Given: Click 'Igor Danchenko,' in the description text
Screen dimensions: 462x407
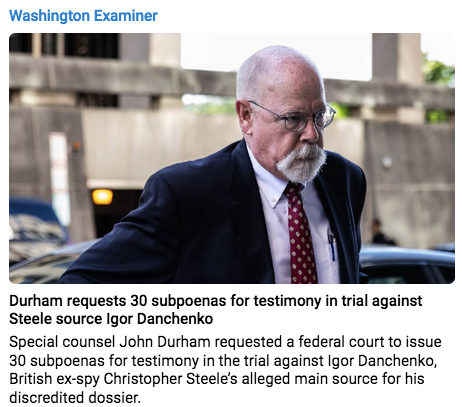Looking at the screenshot, I should point(383,361).
